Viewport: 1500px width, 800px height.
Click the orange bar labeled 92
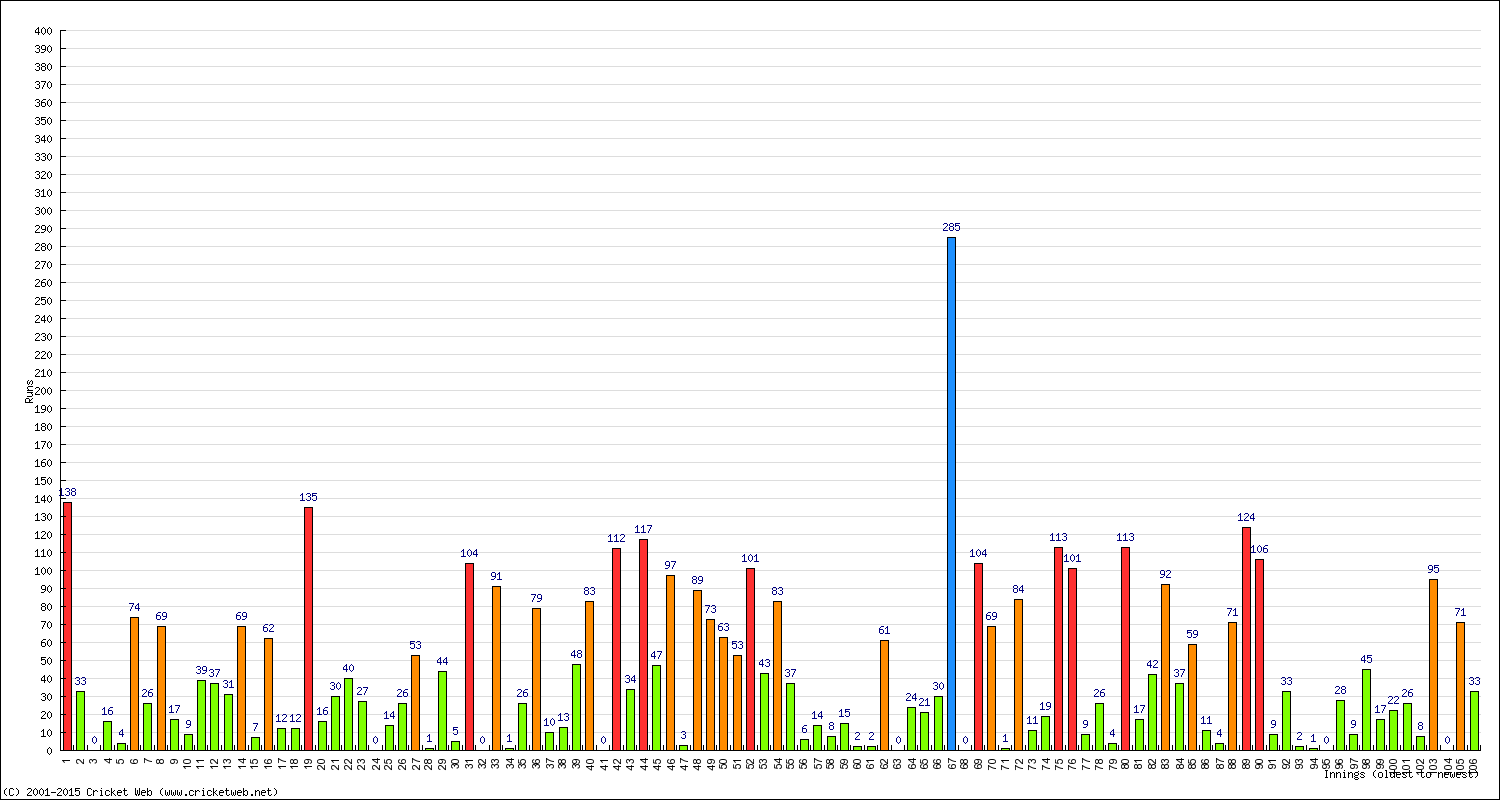[1165, 667]
